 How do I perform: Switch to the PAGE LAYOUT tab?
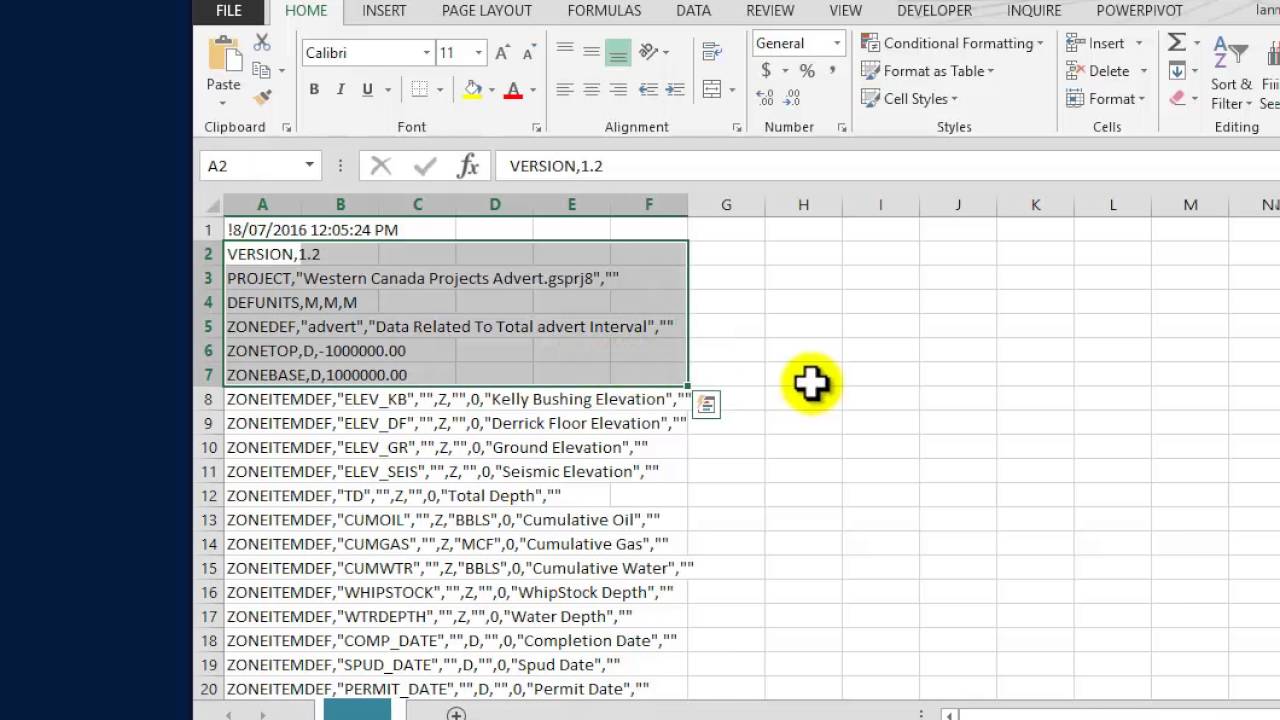coord(487,11)
